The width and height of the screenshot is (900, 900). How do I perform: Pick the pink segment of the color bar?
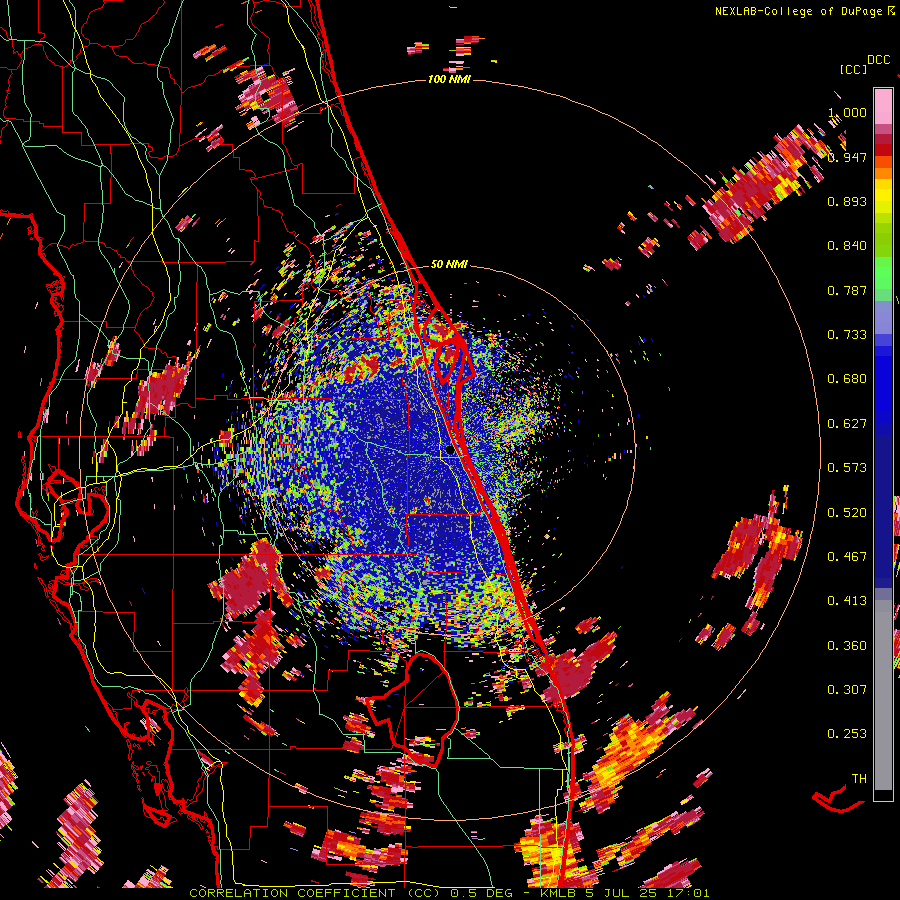(883, 106)
